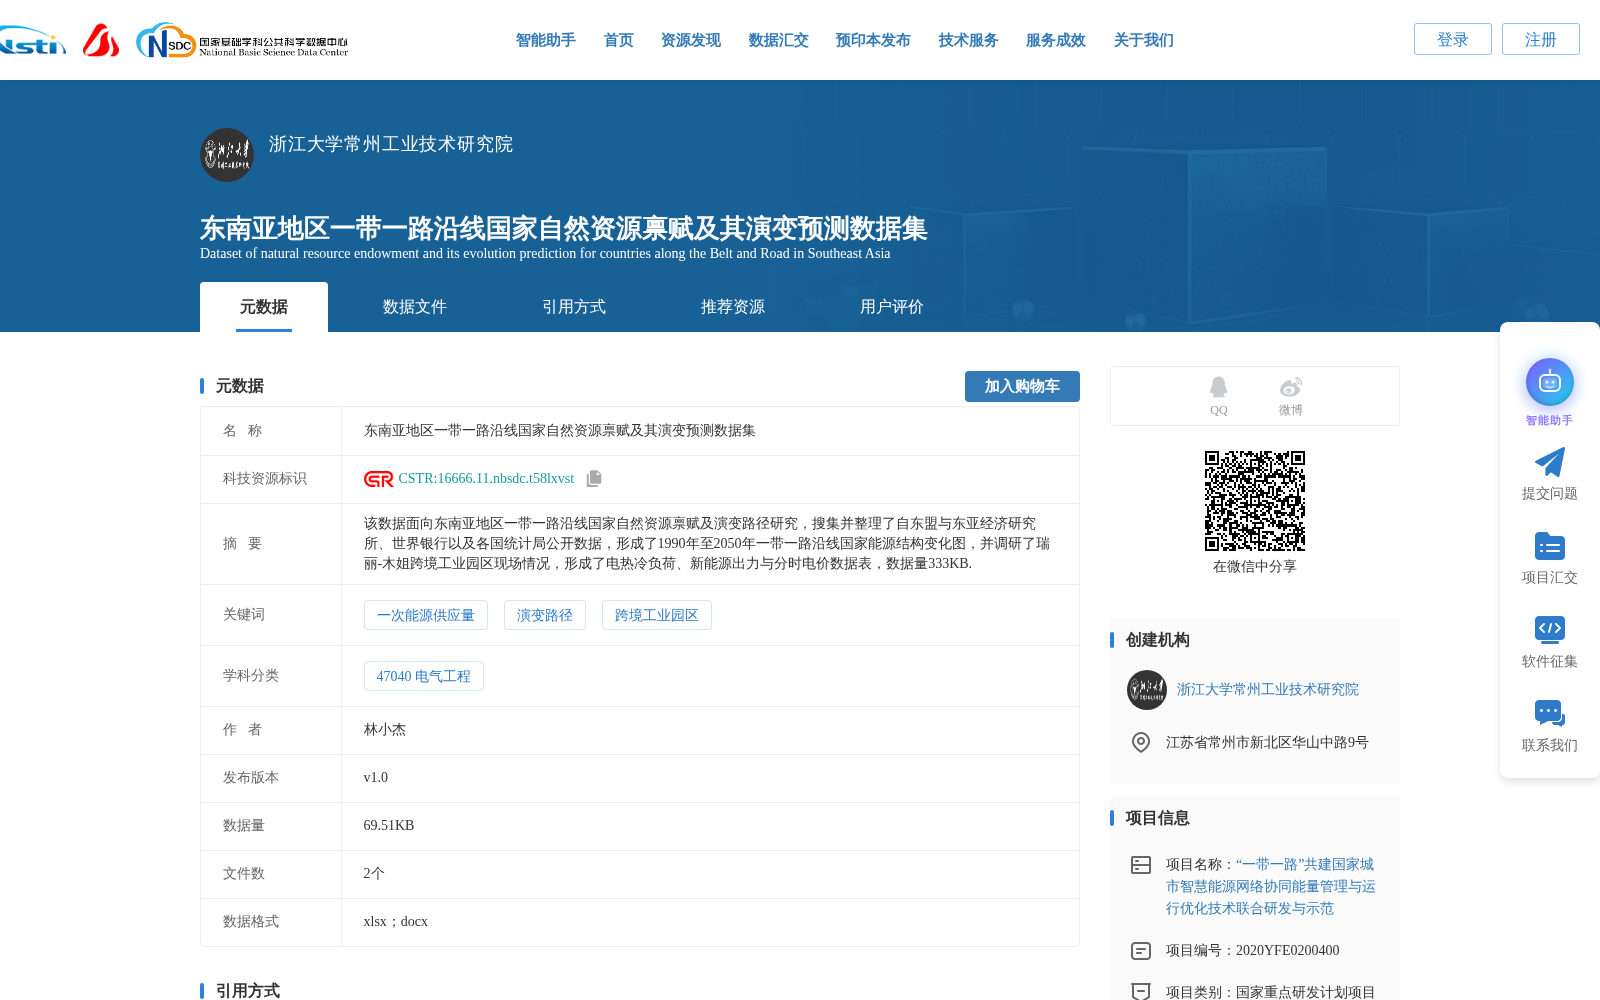
Task: Select the 元数据 tab
Action: (x=264, y=307)
